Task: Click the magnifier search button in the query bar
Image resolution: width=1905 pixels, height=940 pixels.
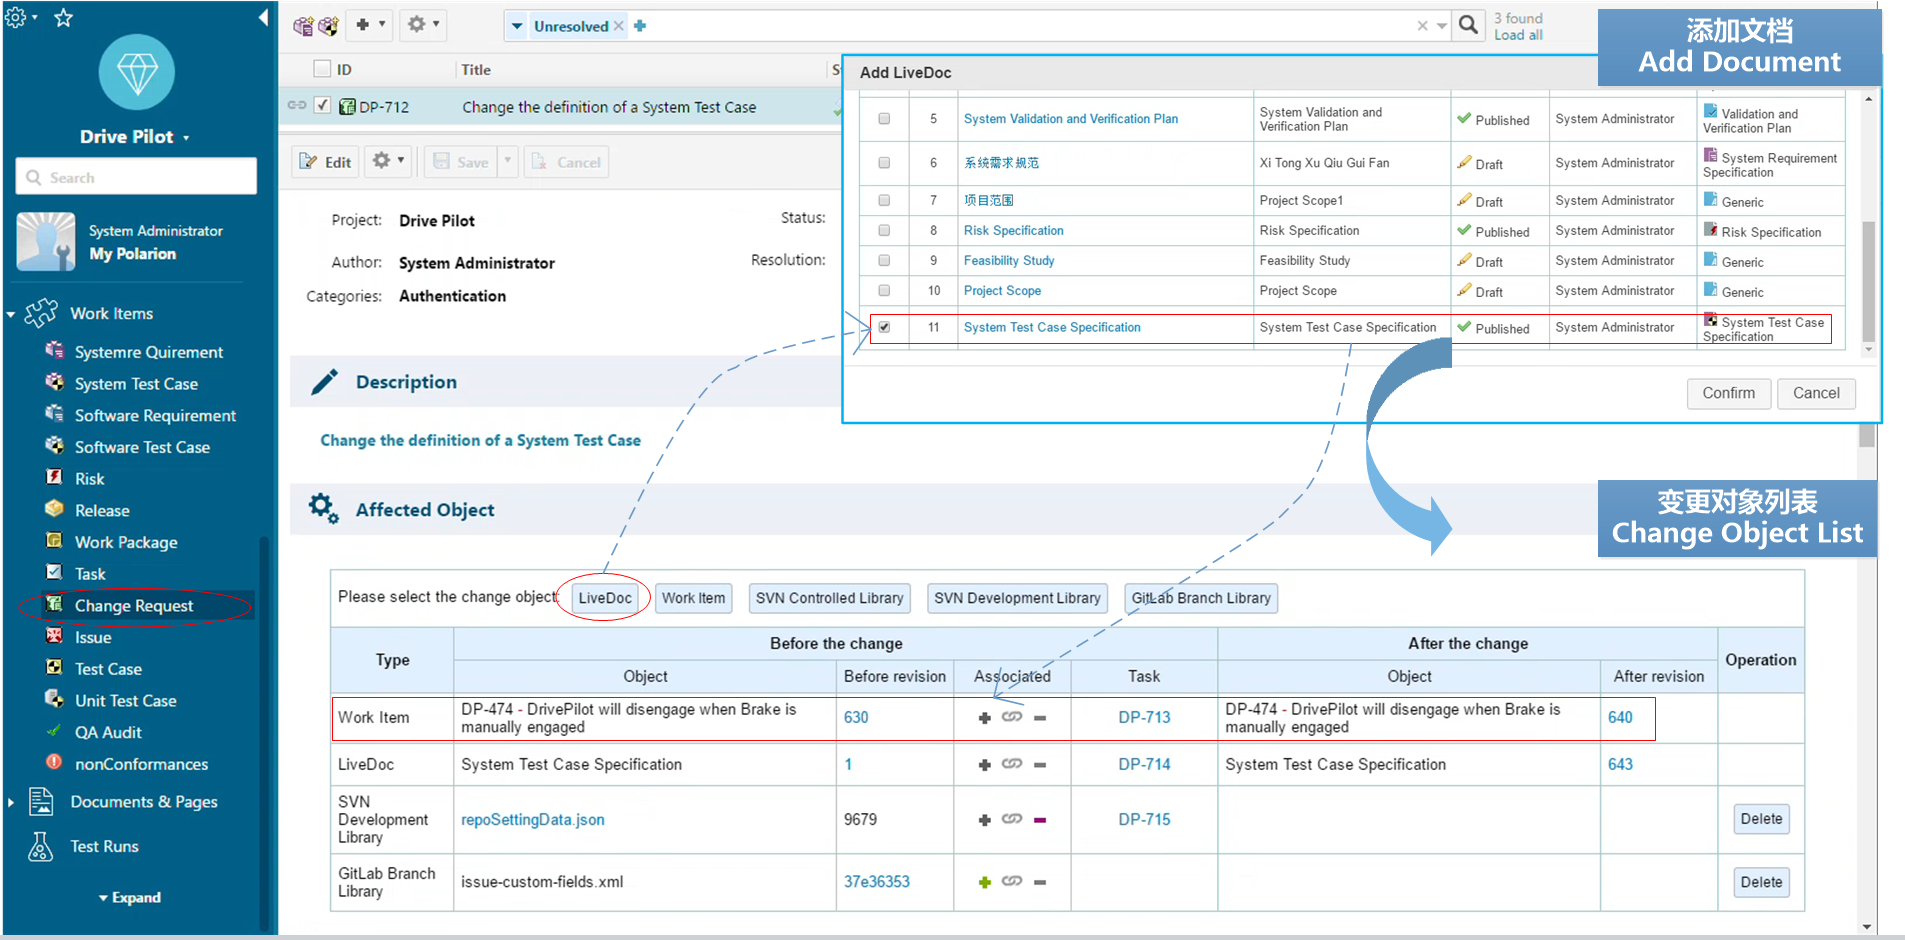Action: (1468, 25)
